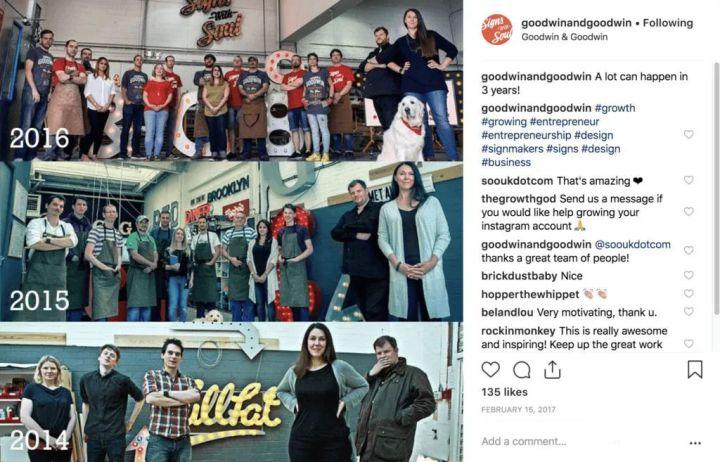Click the comments scrollbar

[x=716, y=188]
